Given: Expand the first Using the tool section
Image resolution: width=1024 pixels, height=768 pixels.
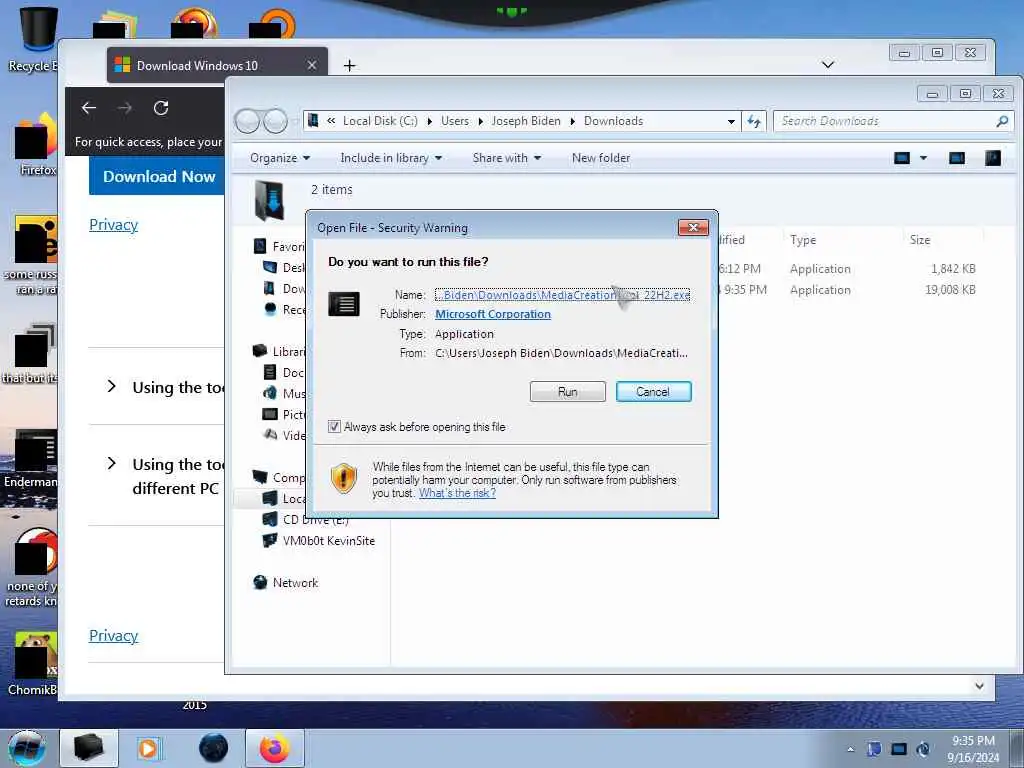Looking at the screenshot, I should pyautogui.click(x=112, y=387).
